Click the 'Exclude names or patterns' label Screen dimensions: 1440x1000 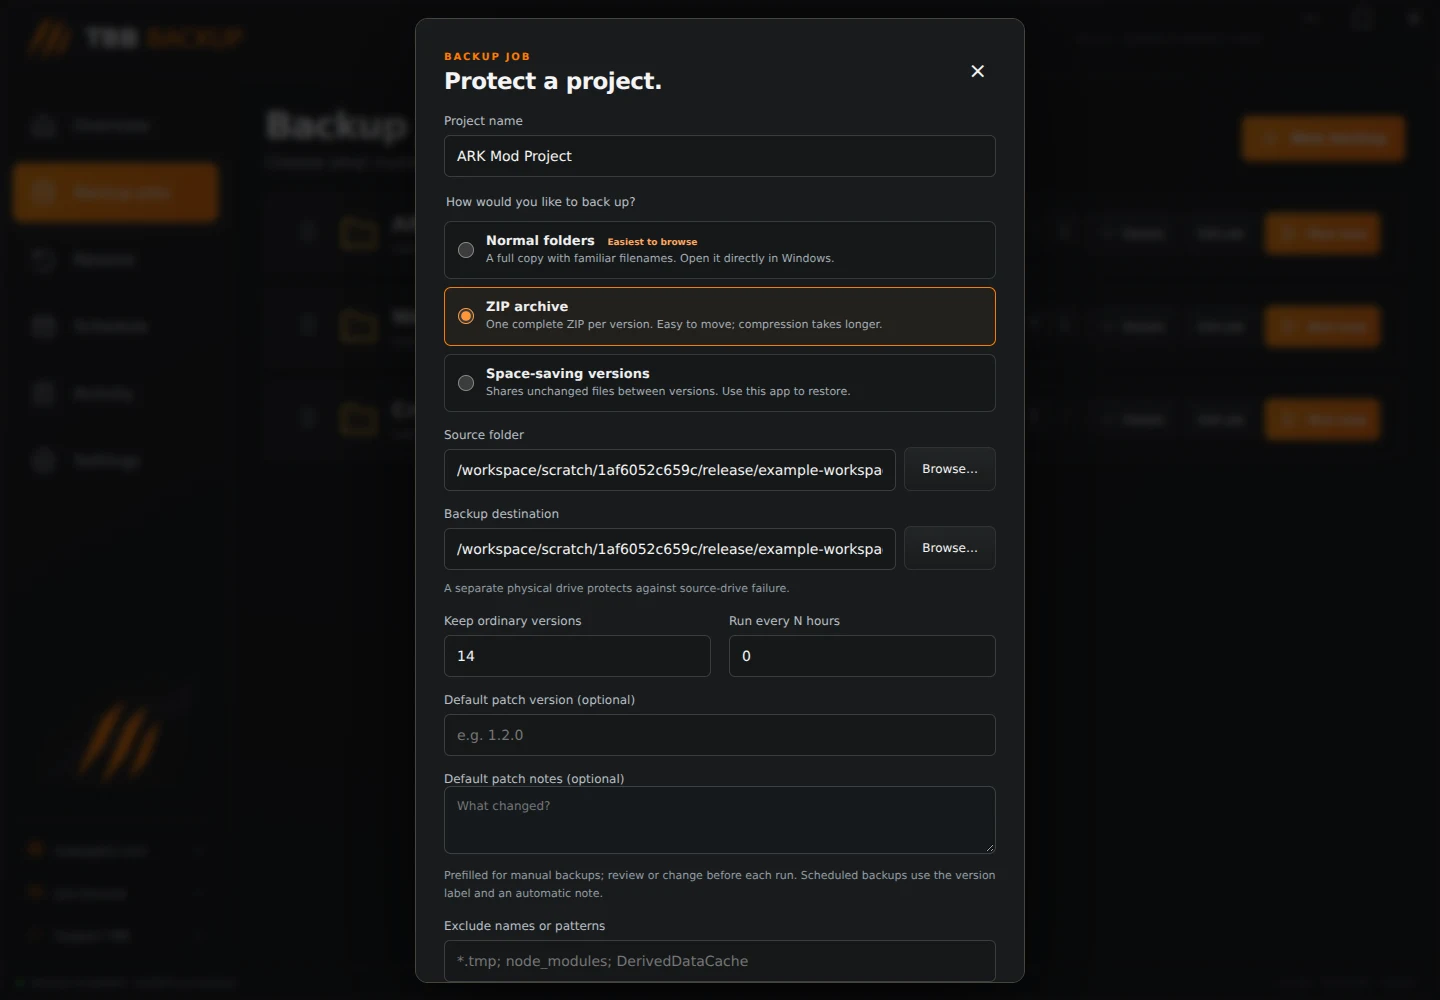524,926
